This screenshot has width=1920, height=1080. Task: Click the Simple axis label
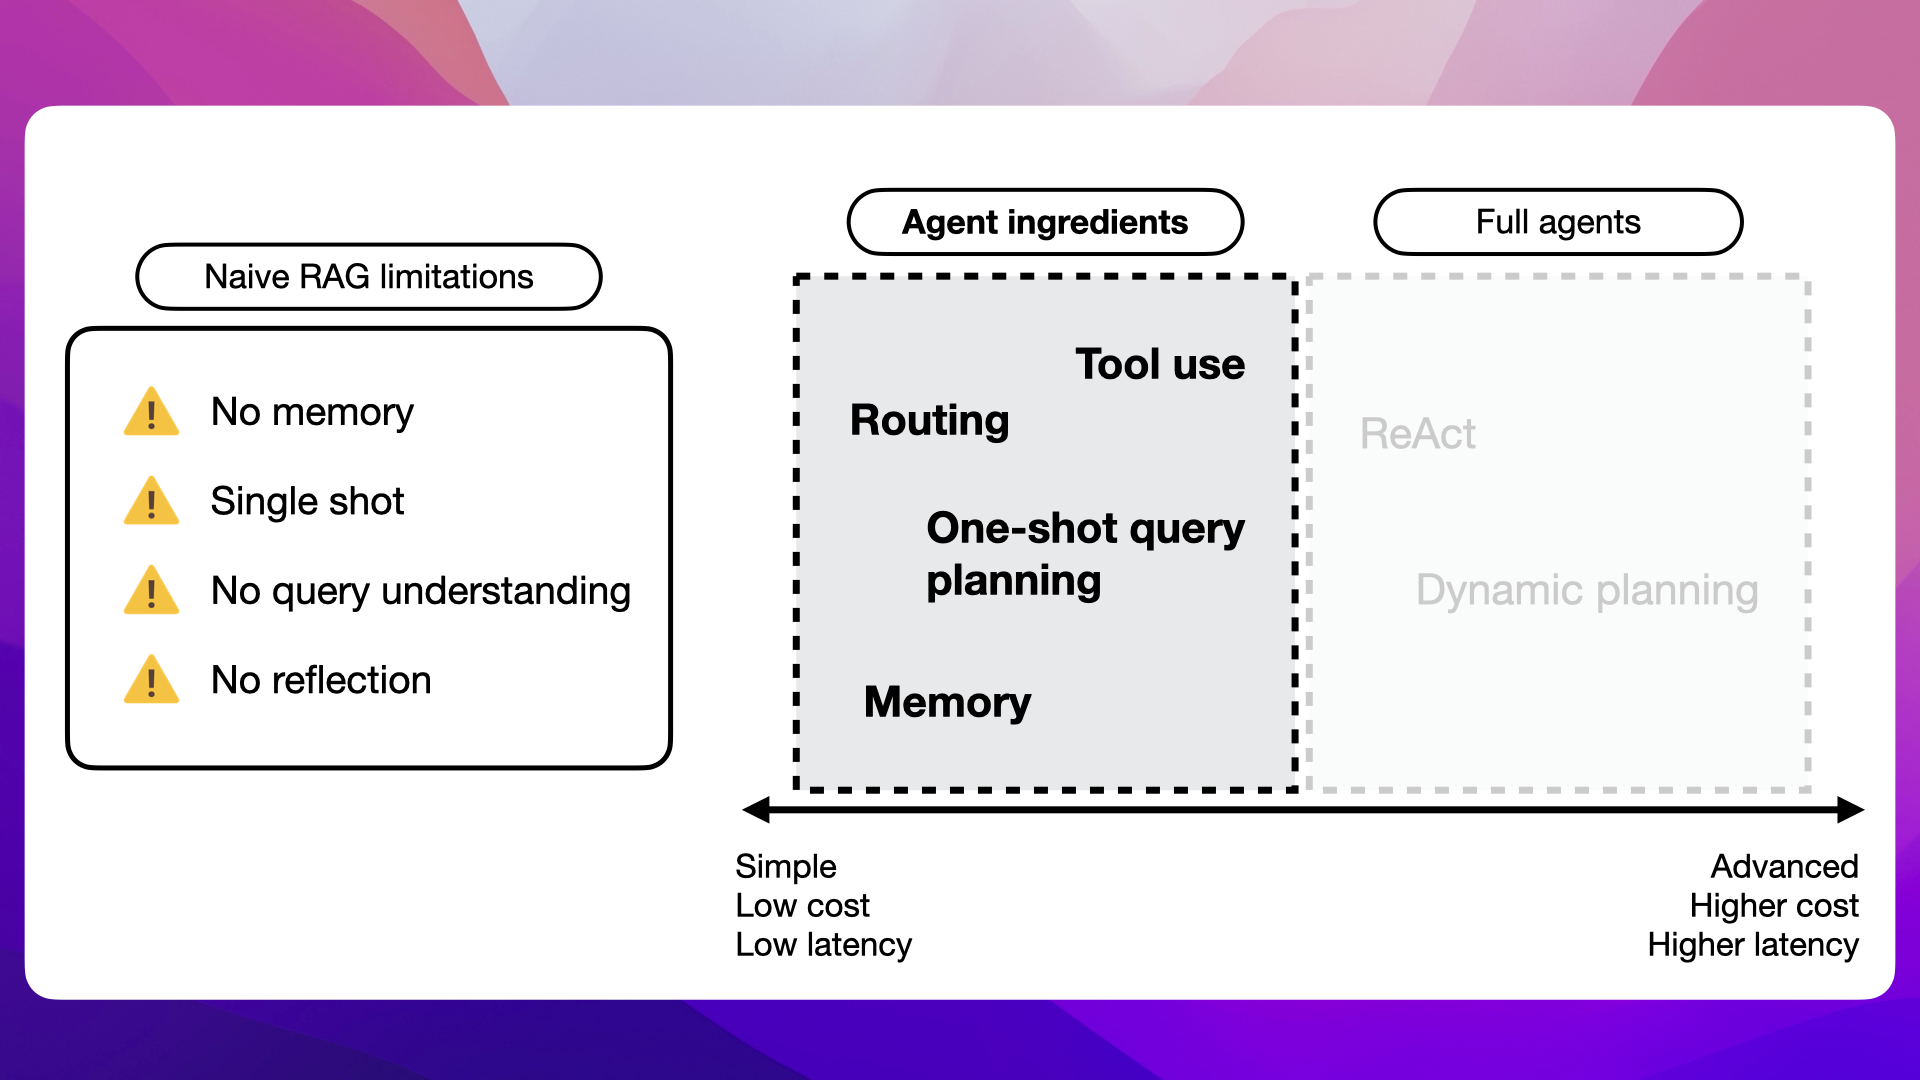click(x=786, y=866)
